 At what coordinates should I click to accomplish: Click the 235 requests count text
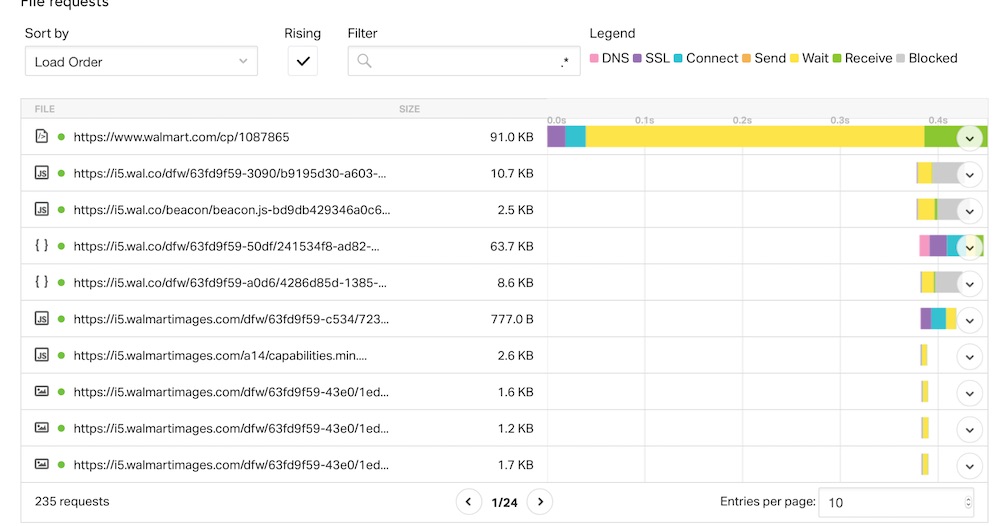coord(72,501)
